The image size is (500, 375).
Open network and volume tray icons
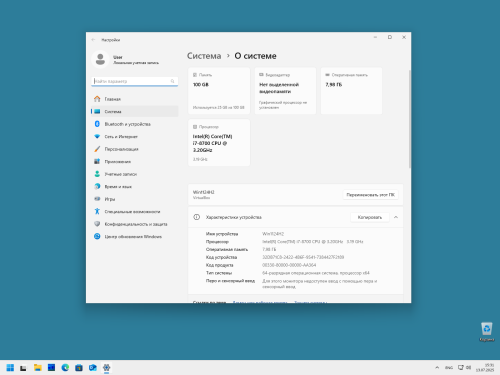coord(465,368)
